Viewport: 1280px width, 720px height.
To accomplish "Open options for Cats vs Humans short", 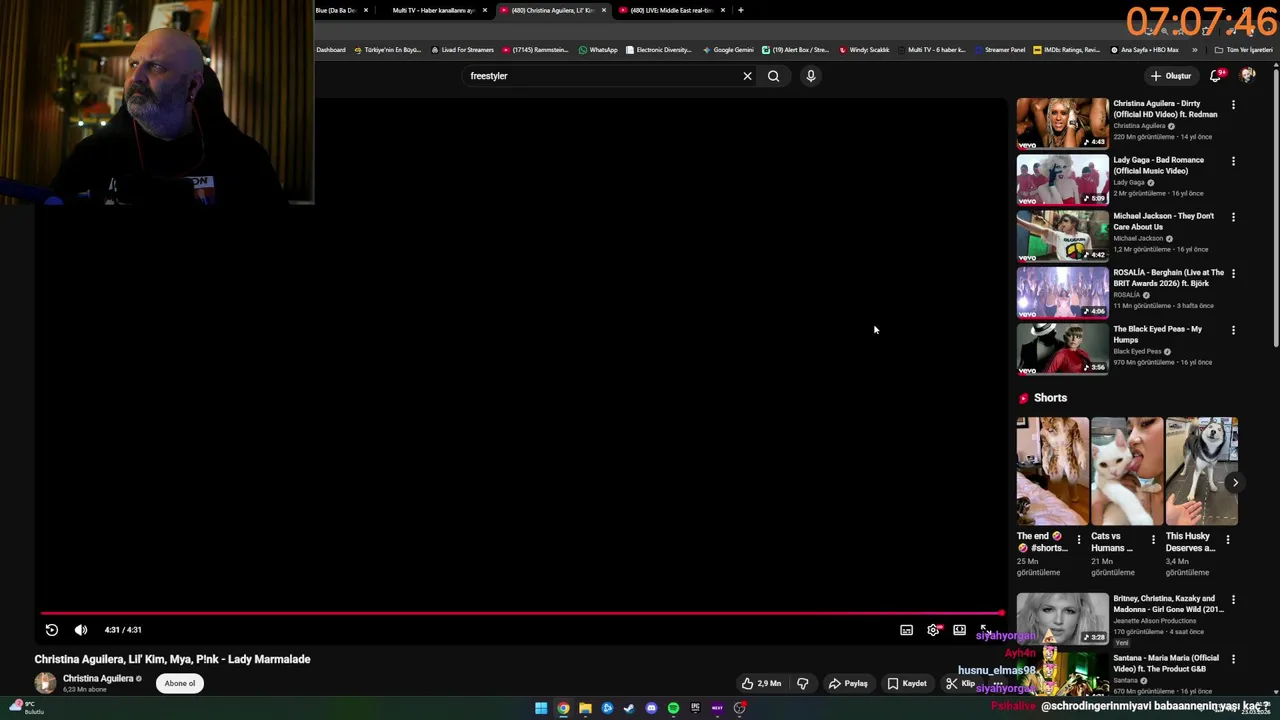I will pyautogui.click(x=1153, y=540).
